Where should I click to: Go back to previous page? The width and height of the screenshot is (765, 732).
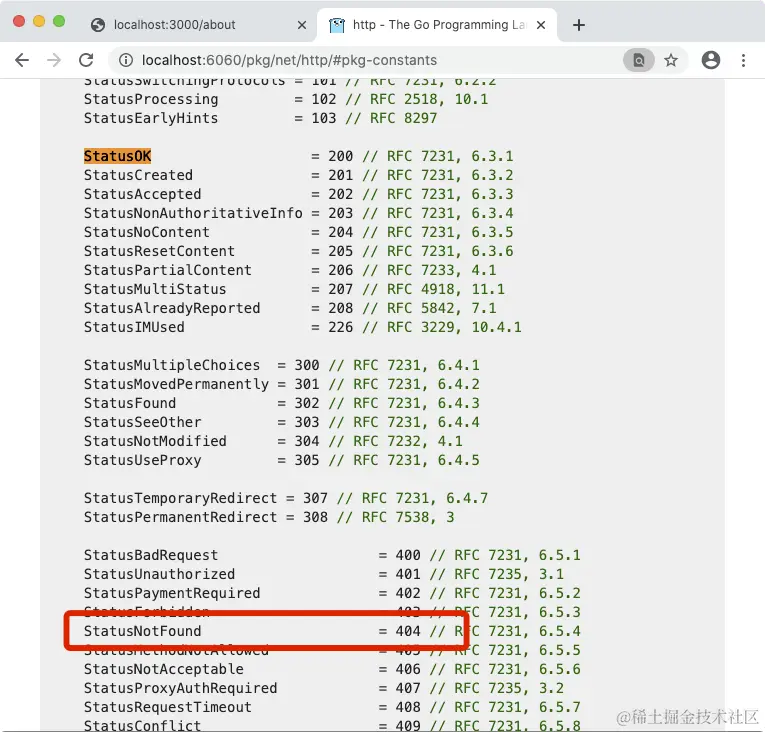pos(22,60)
